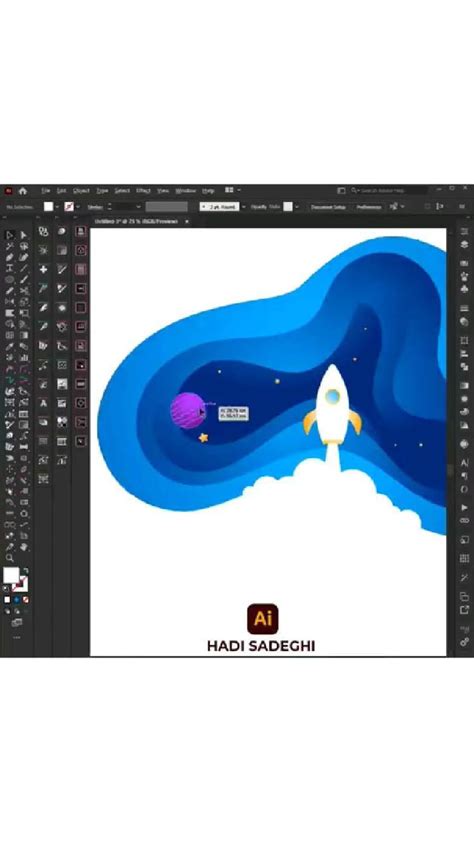Screen dimensions: 474x842
Task: Open the Window menu
Action: [x=186, y=191]
